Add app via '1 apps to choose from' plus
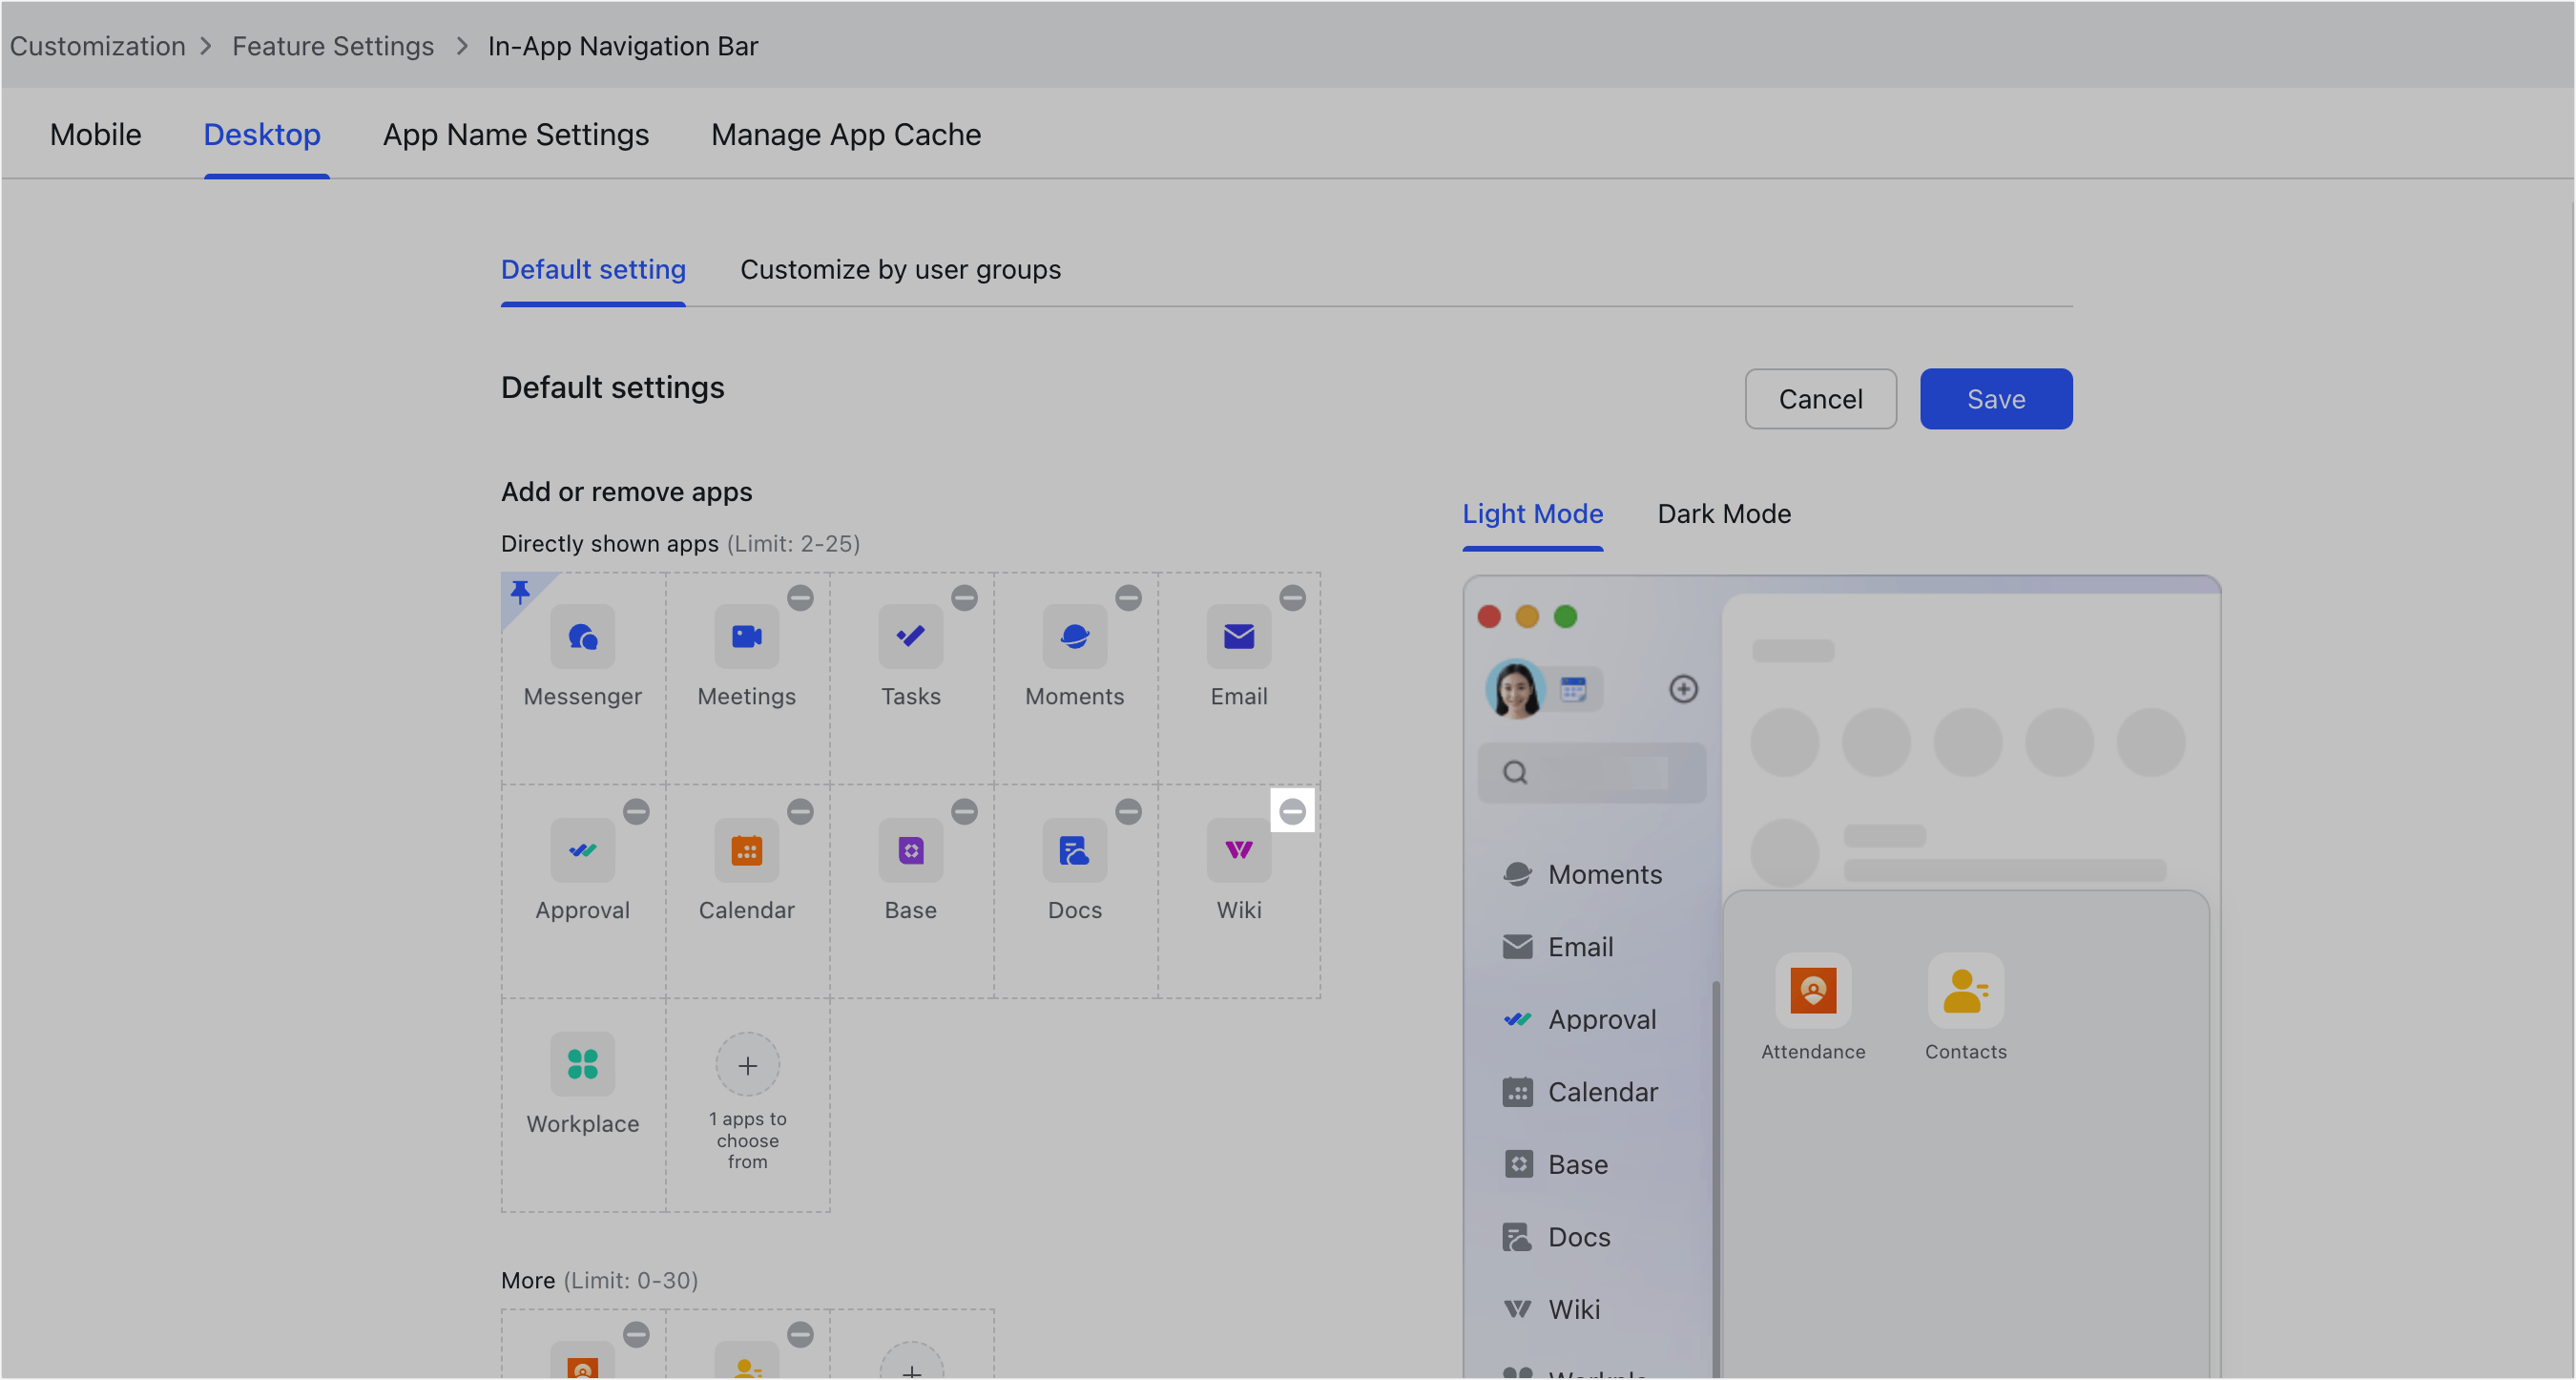 tap(747, 1066)
